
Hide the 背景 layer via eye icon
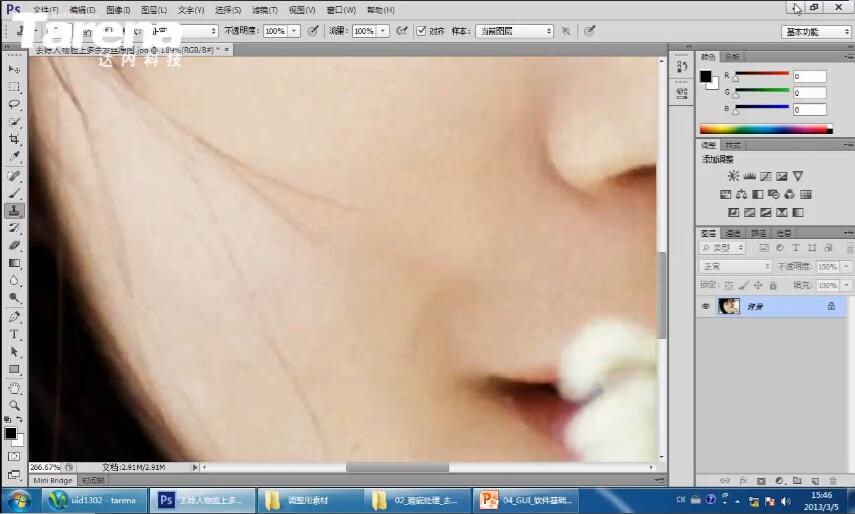click(706, 306)
